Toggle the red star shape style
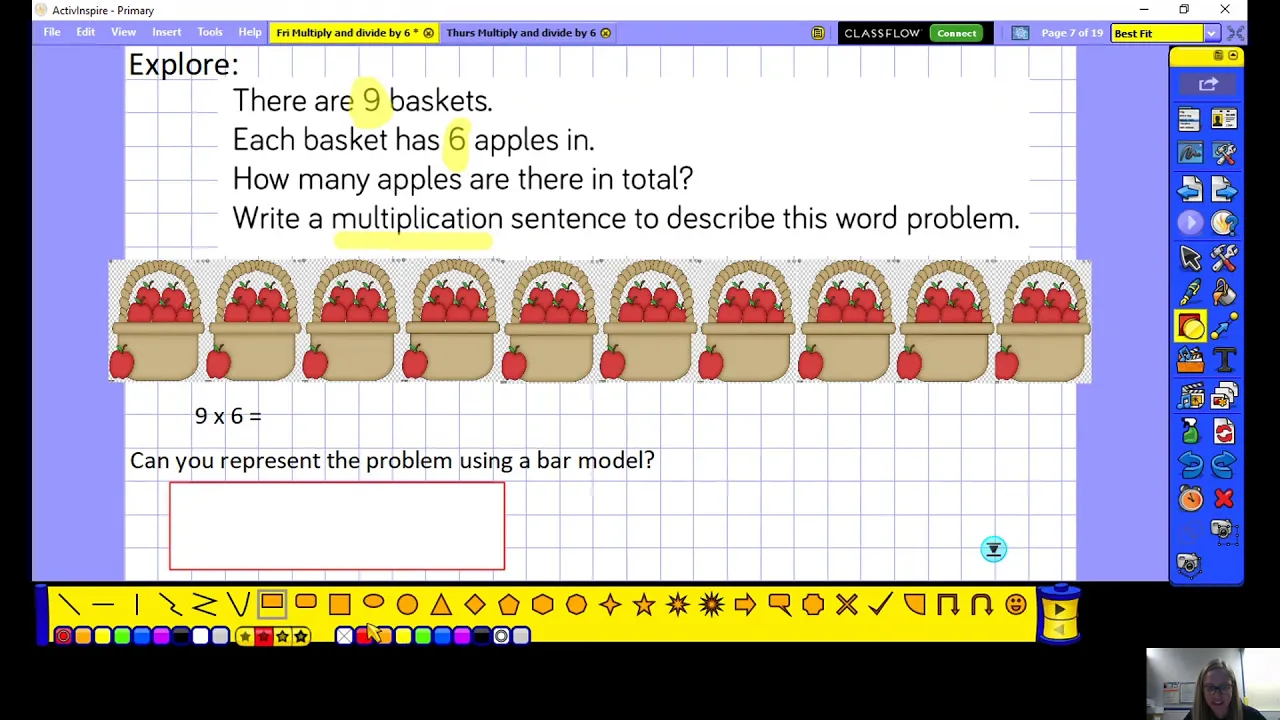 pos(264,636)
